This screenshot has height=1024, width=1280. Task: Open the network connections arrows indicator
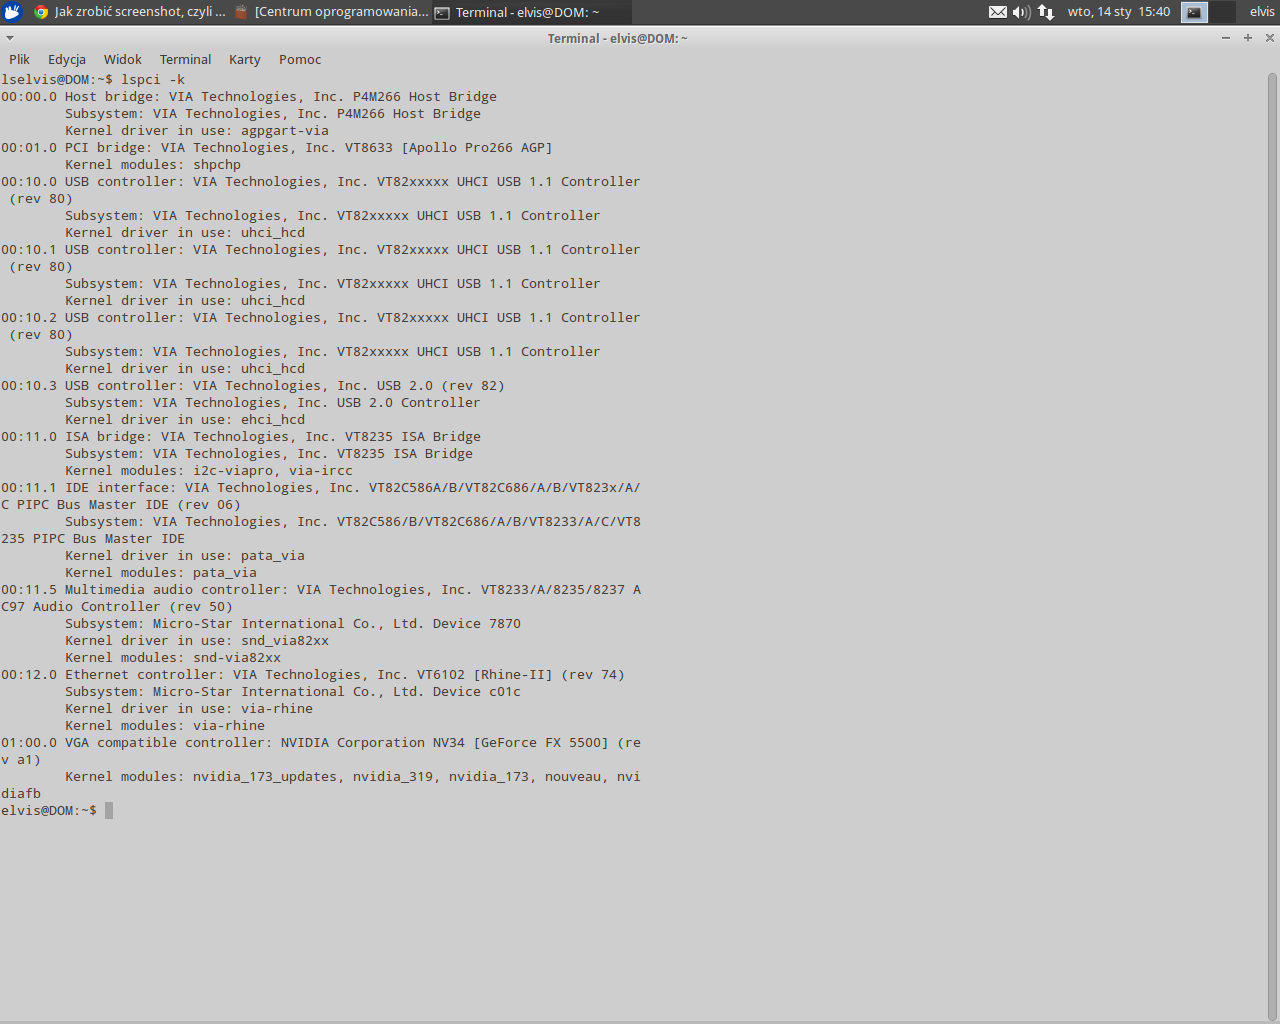click(x=1046, y=12)
